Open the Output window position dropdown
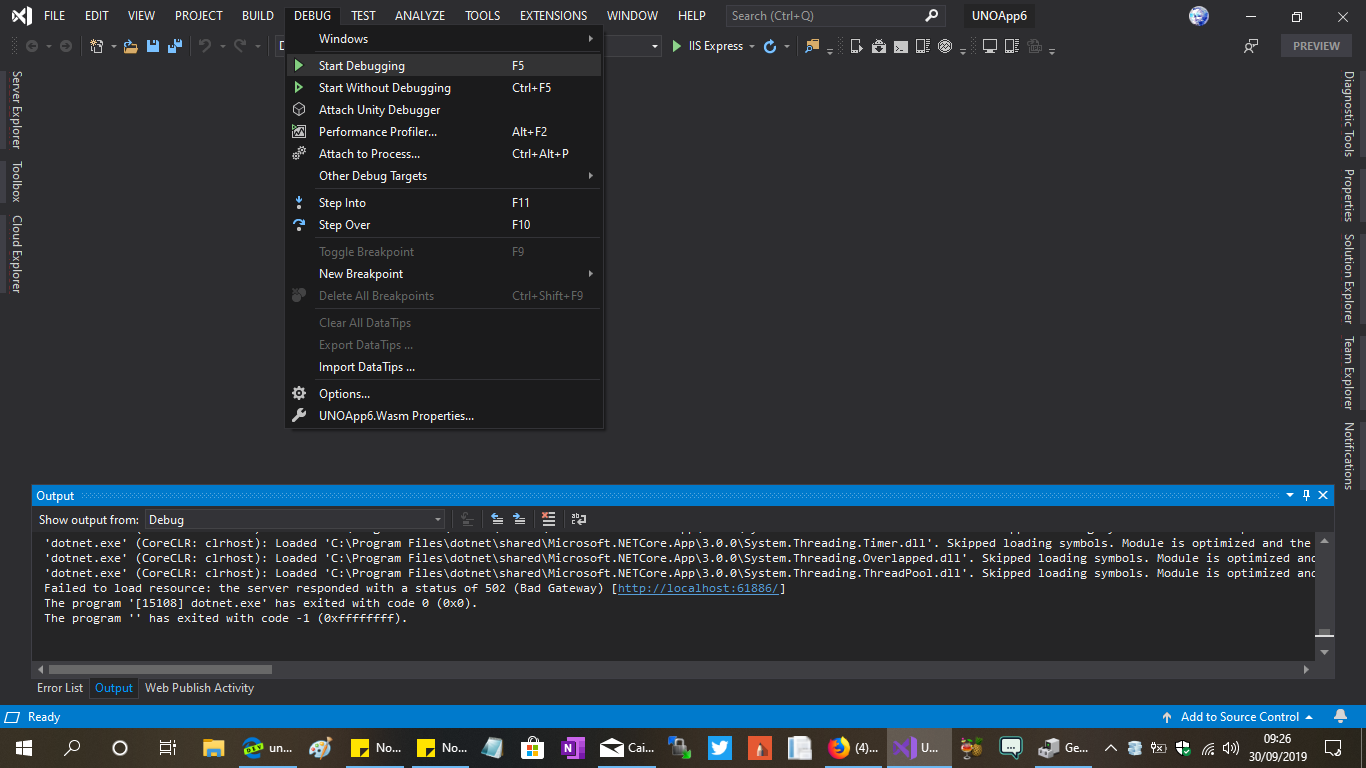Image resolution: width=1366 pixels, height=768 pixels. click(x=1289, y=495)
